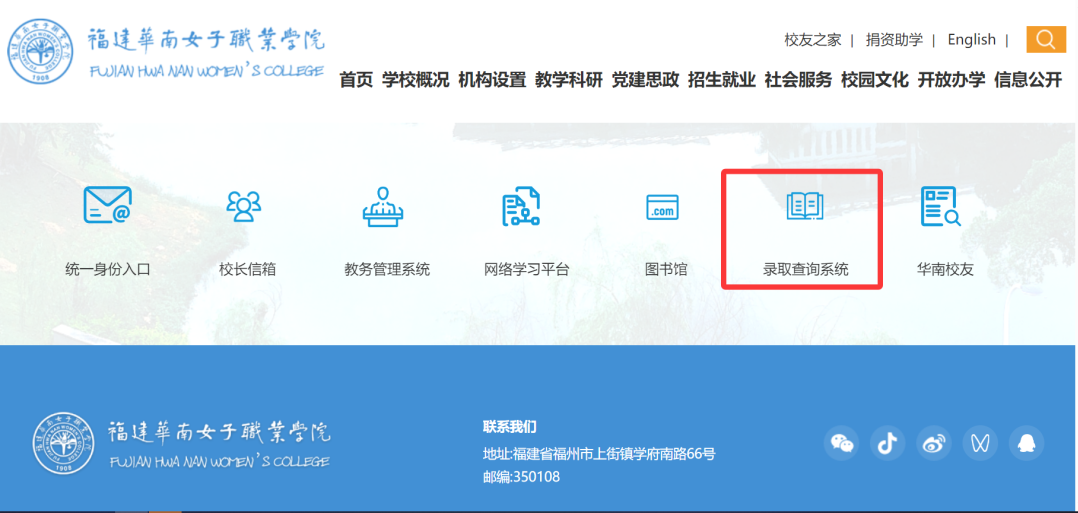Screen dimensions: 1078x513
Task: Click the header text FUJIAN HWA NAN WOMEN'S COLLEGE
Action: pos(206,71)
